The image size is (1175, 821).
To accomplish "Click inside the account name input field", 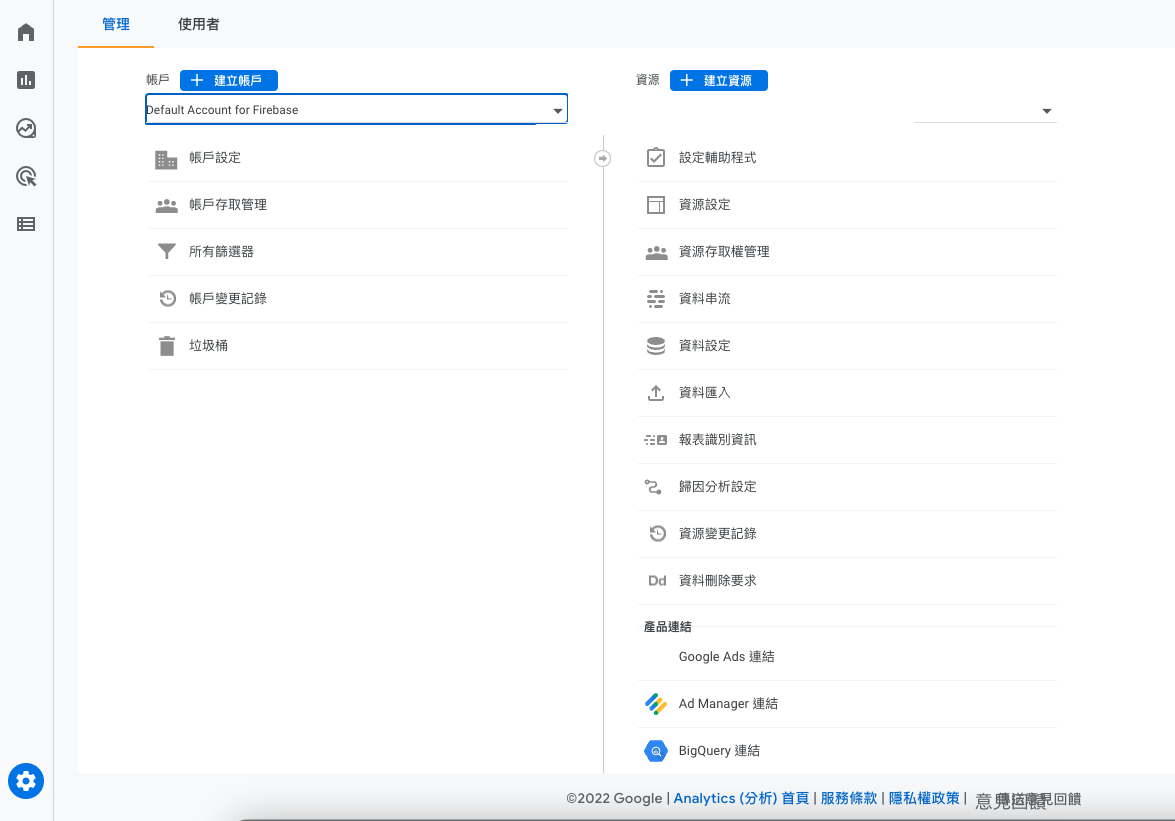I will coord(330,109).
